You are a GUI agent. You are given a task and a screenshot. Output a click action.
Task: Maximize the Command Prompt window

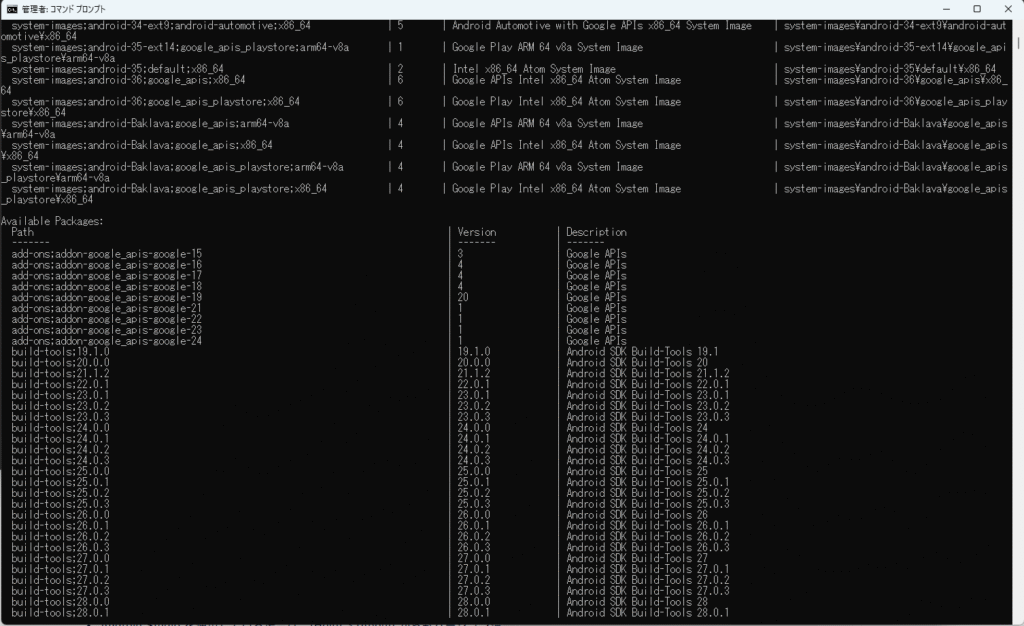coord(977,9)
